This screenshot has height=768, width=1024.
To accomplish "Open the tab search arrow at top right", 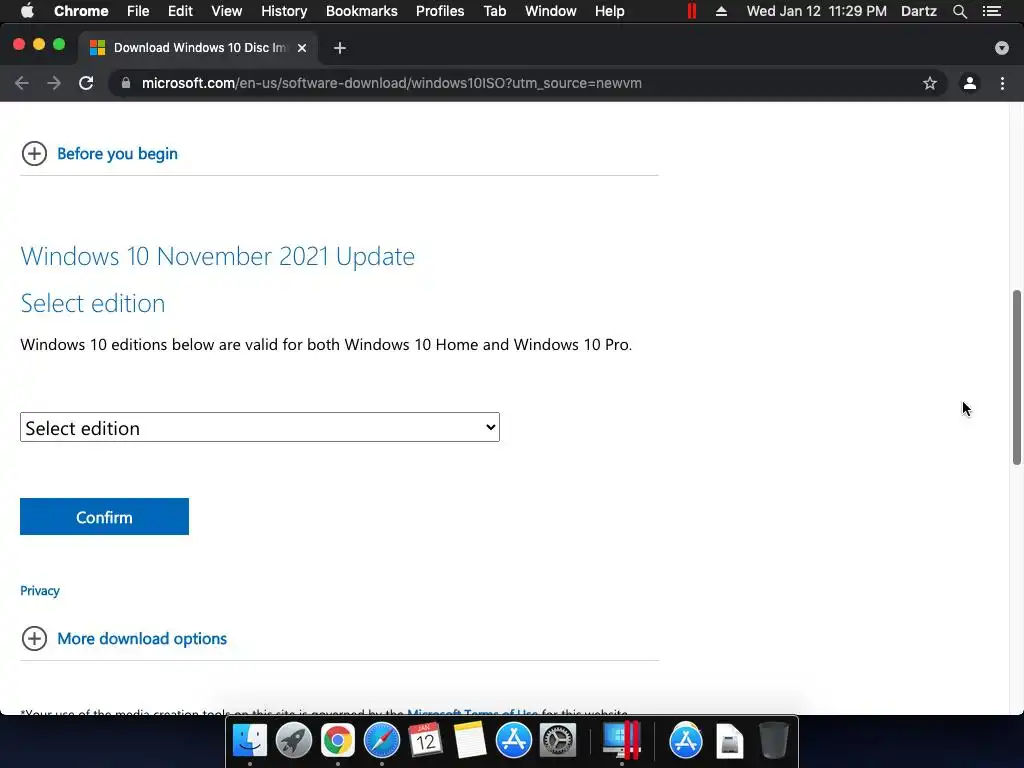I will 1001,48.
